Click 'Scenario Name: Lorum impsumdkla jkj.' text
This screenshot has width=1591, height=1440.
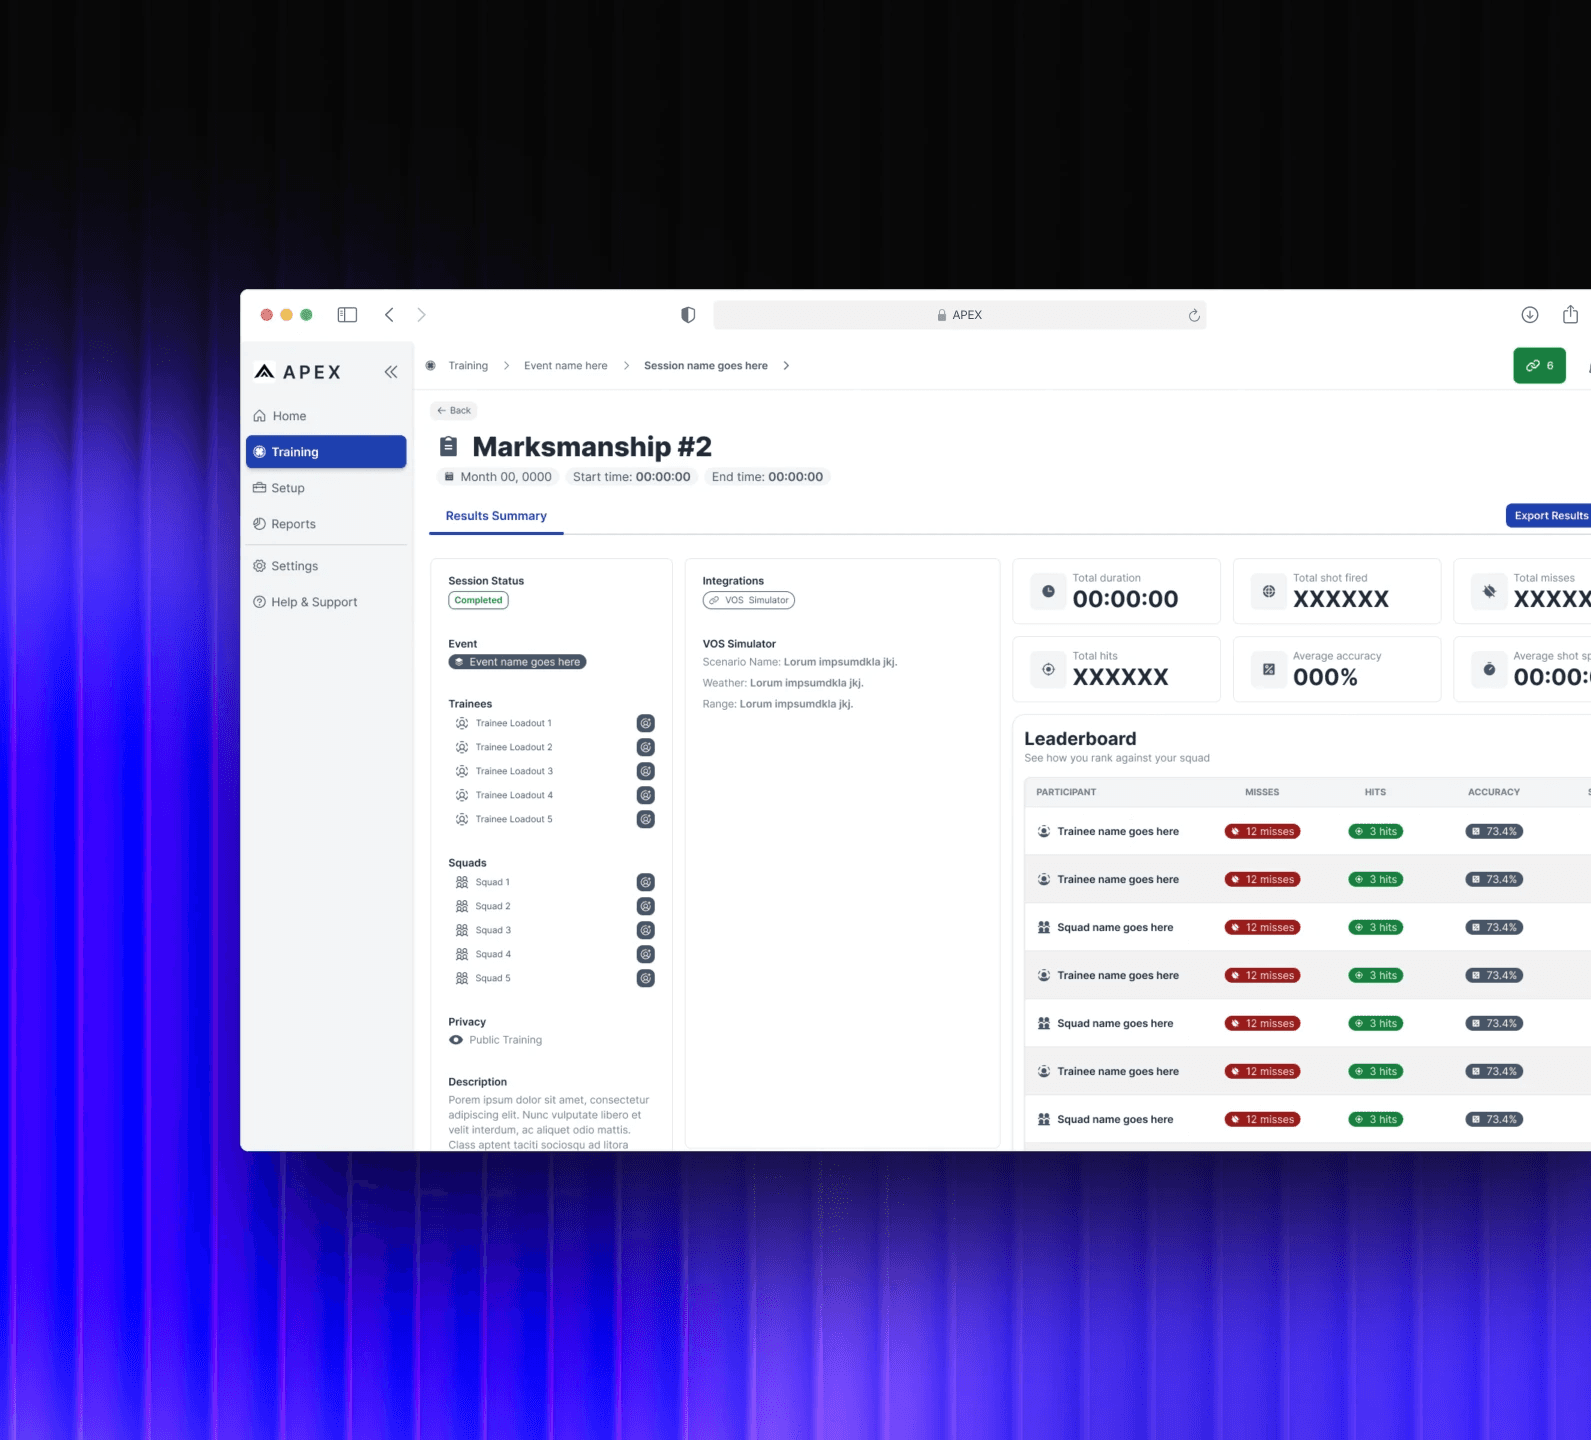800,662
